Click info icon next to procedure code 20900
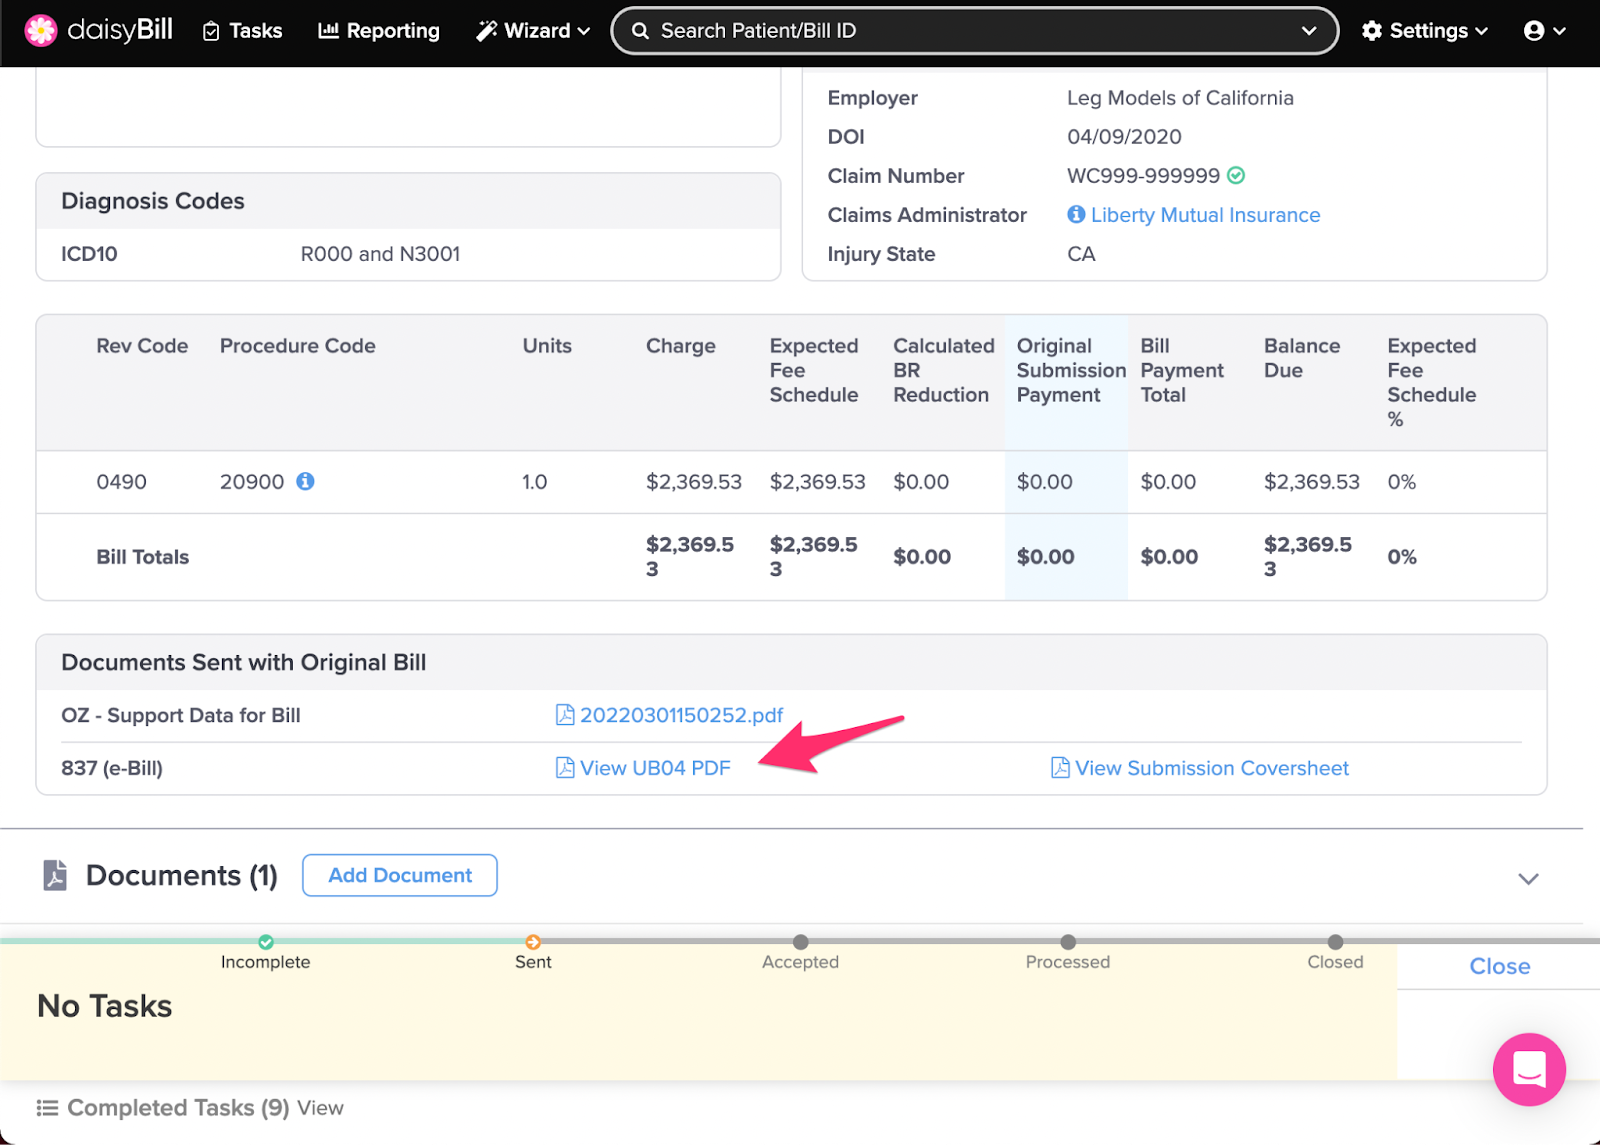The width and height of the screenshot is (1600, 1145). (x=306, y=481)
